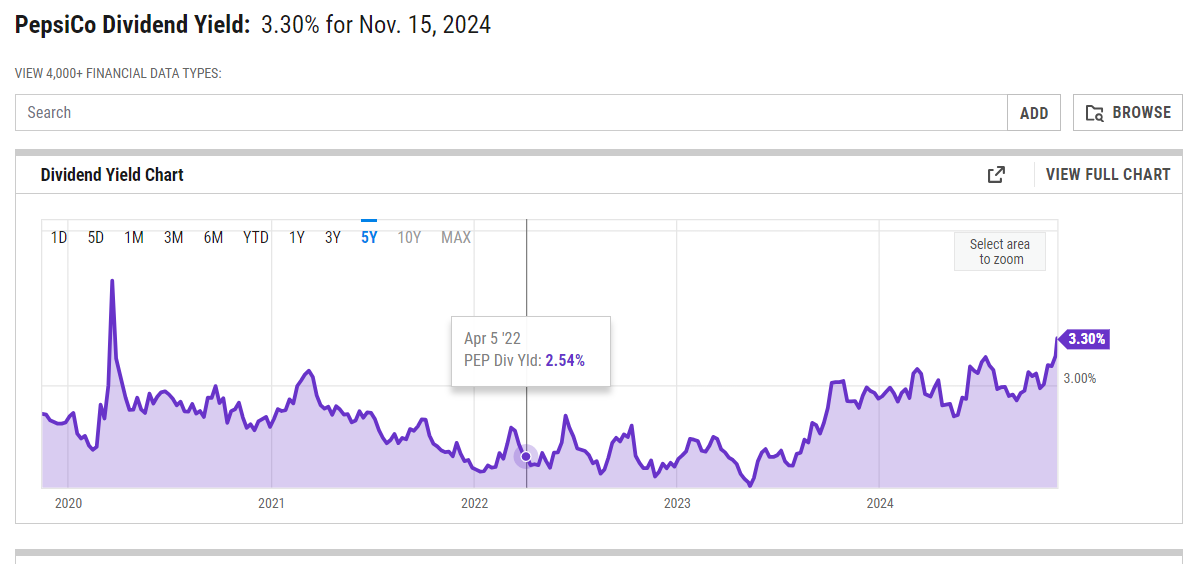Show MAX history range
This screenshot has width=1200, height=564.
(456, 237)
